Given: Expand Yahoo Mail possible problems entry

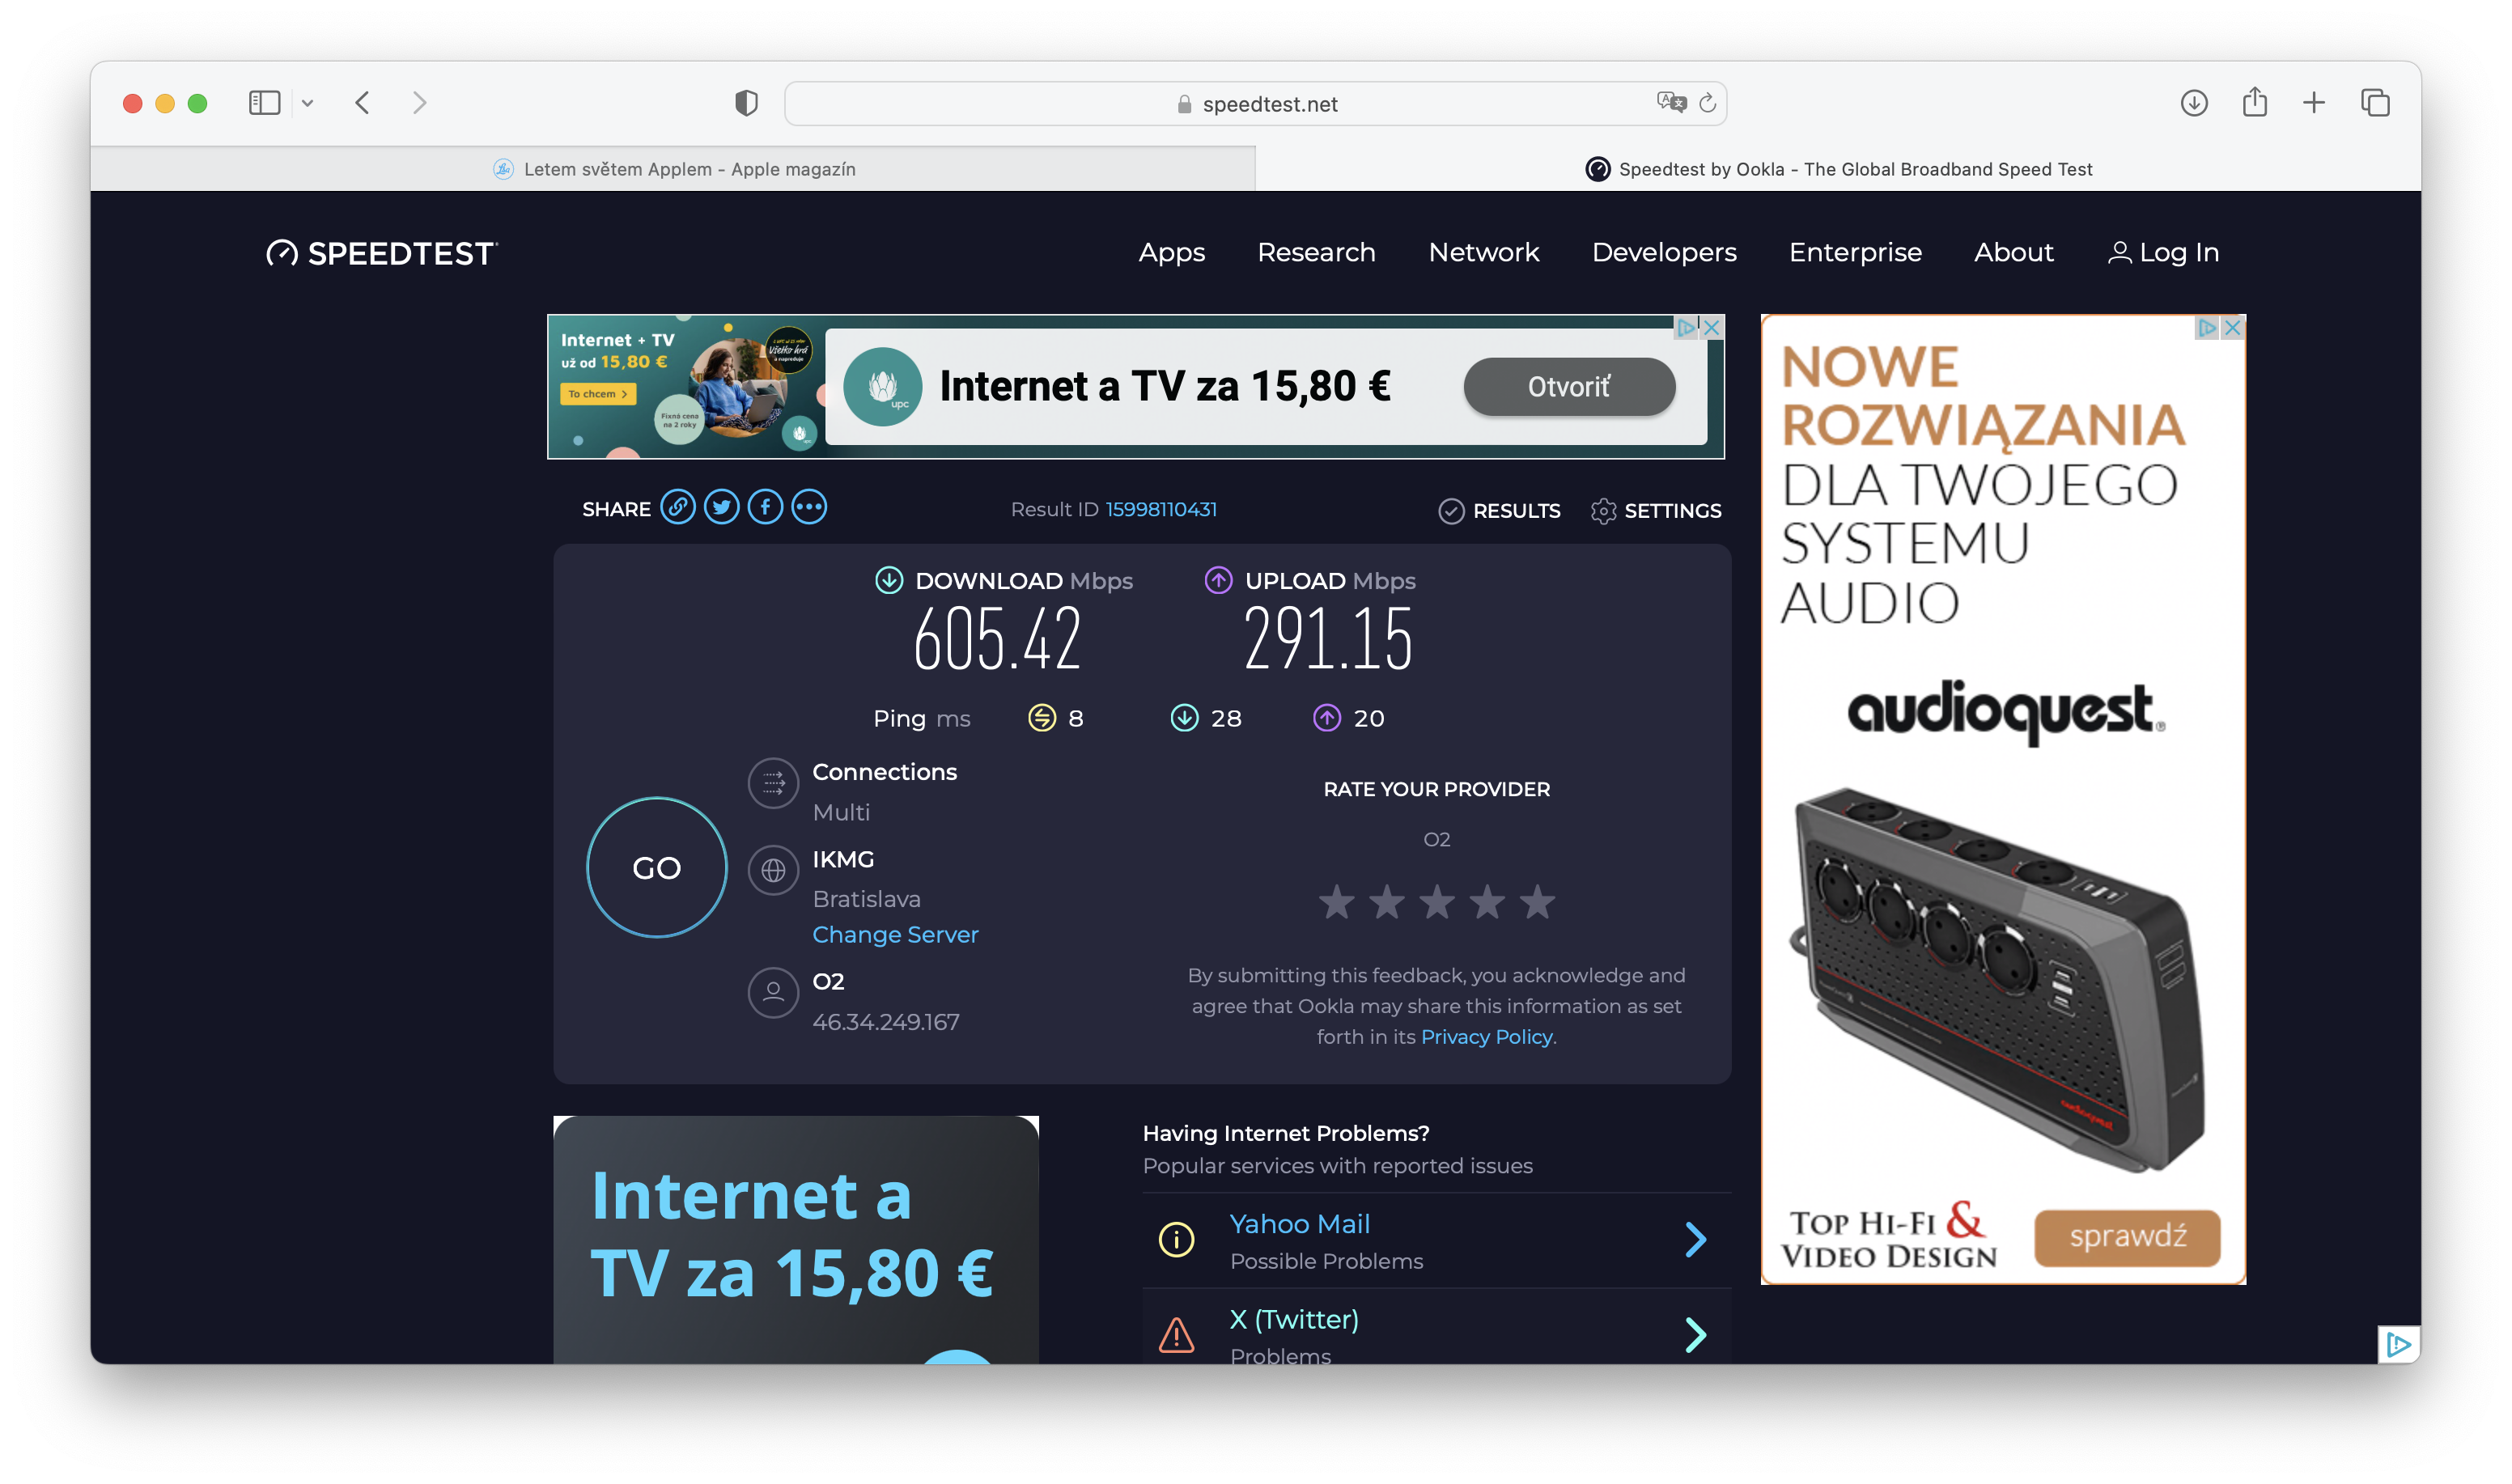Looking at the screenshot, I should click(1437, 1240).
